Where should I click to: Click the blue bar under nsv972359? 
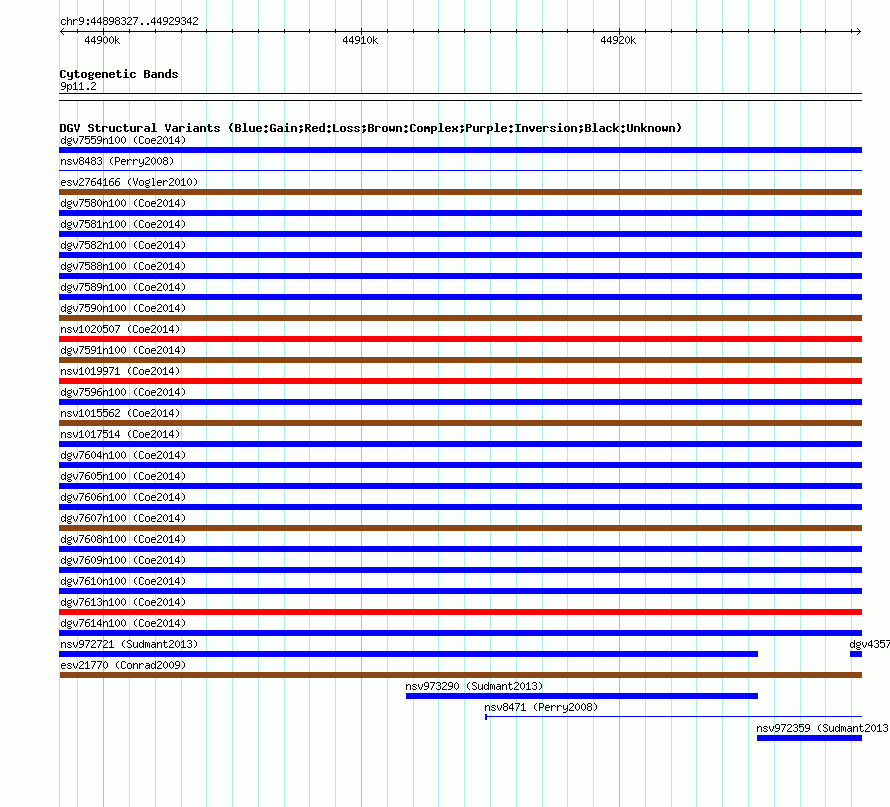[809, 738]
